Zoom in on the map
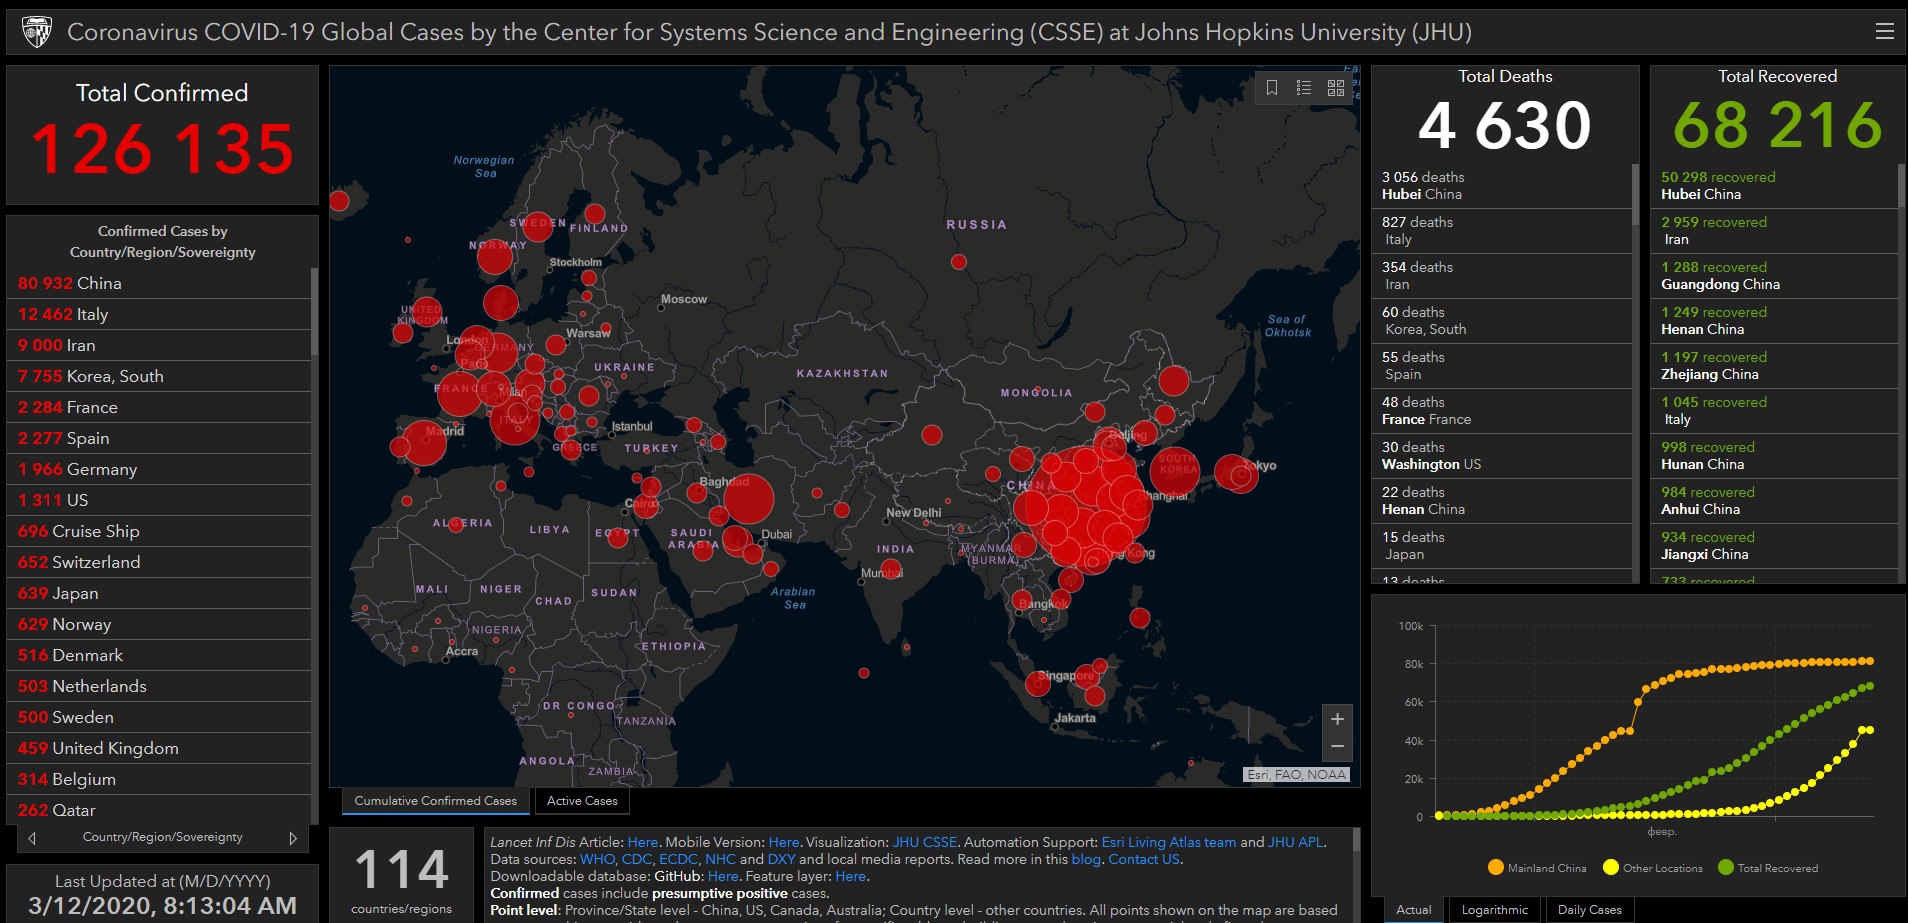 (x=1337, y=719)
